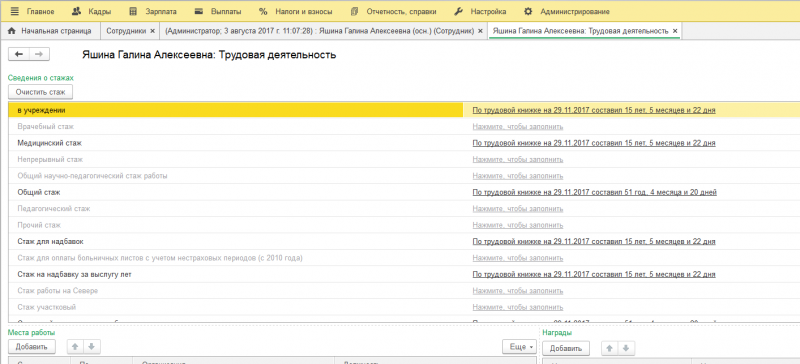The width and height of the screenshot is (800, 364).
Task: Go back with the left arrow
Action: click(19, 55)
